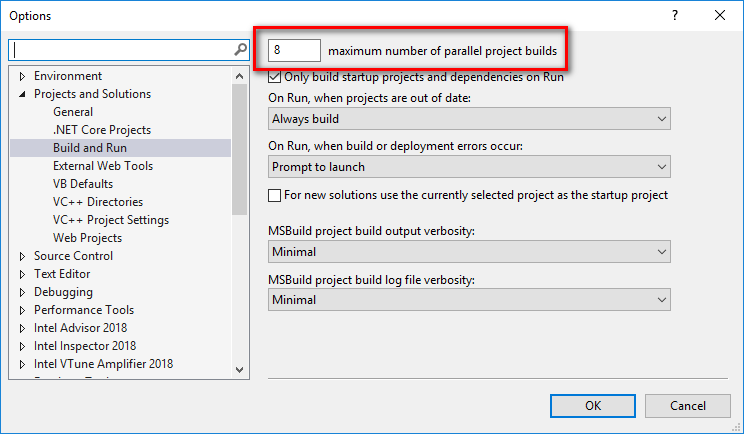744x434 pixels.
Task: Select the General options page
Action: 73,112
